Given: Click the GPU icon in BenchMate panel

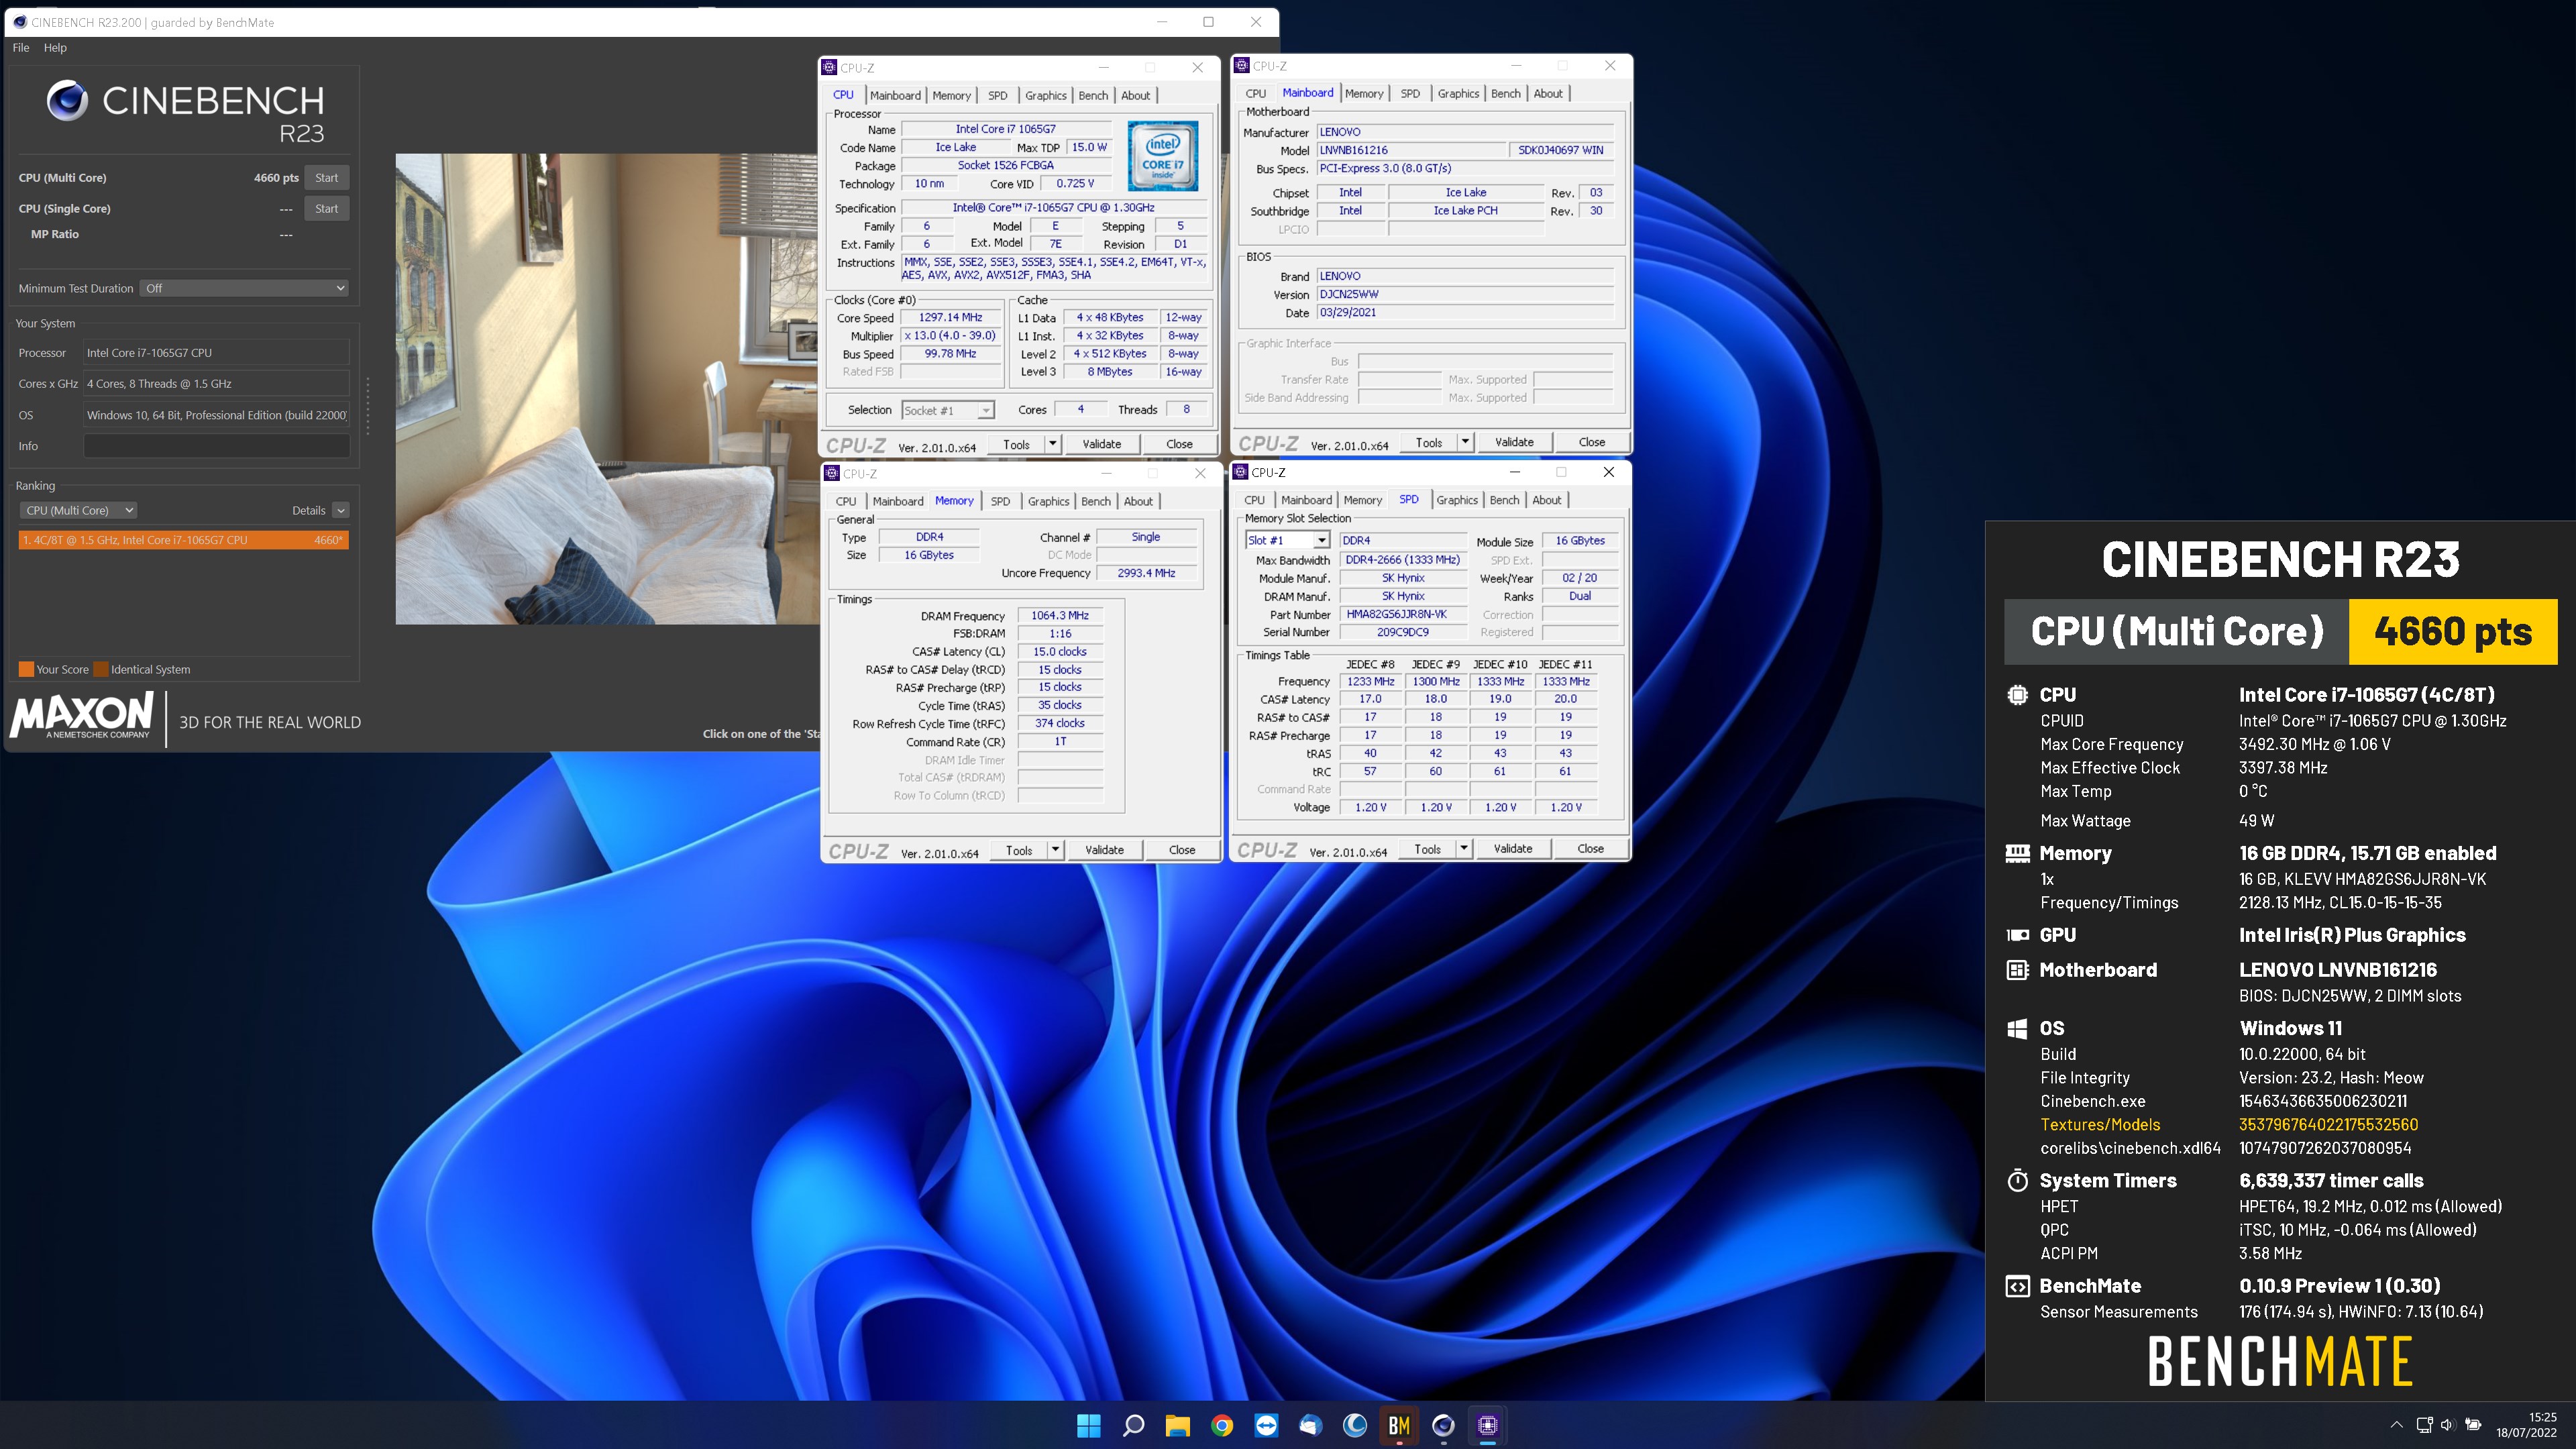Looking at the screenshot, I should pyautogui.click(x=2017, y=935).
